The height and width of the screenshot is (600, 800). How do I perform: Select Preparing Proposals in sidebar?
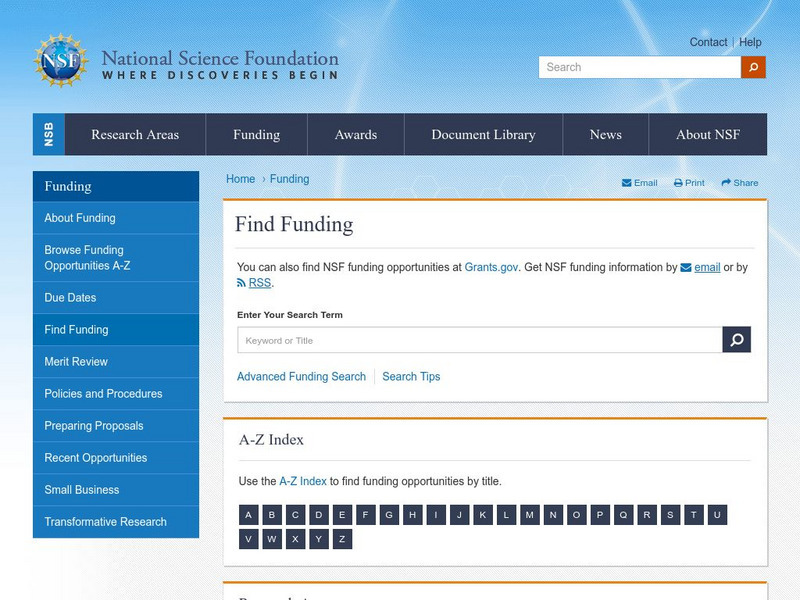point(116,426)
